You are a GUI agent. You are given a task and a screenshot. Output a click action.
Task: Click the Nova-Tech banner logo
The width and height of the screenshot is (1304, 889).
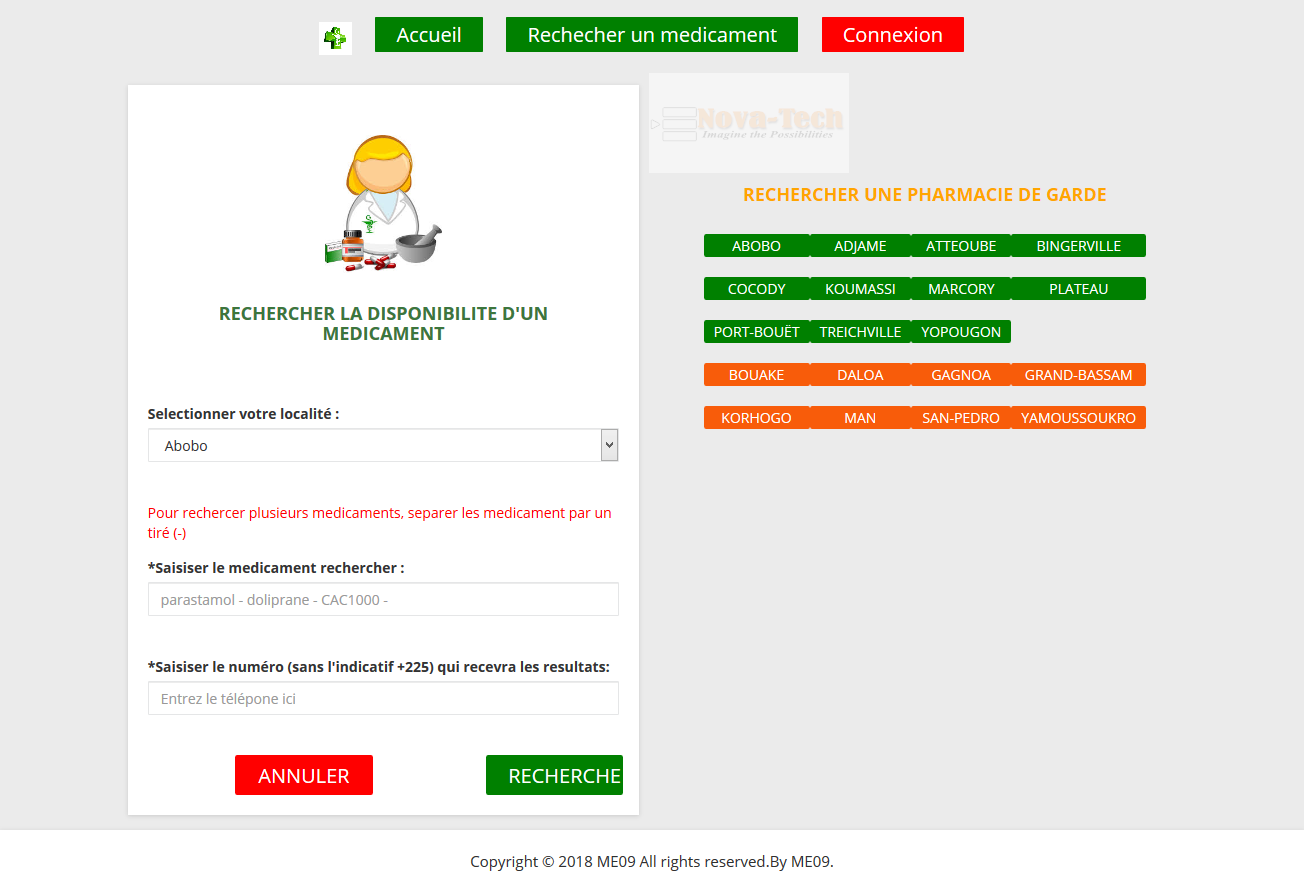pyautogui.click(x=748, y=123)
